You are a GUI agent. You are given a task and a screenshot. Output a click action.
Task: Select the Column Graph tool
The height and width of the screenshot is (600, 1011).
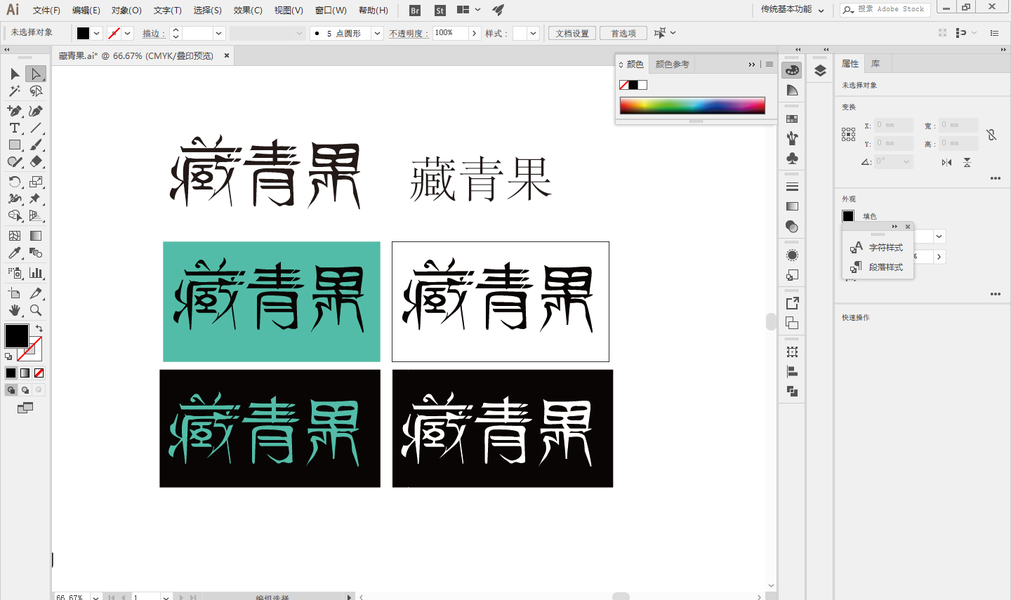[35, 273]
